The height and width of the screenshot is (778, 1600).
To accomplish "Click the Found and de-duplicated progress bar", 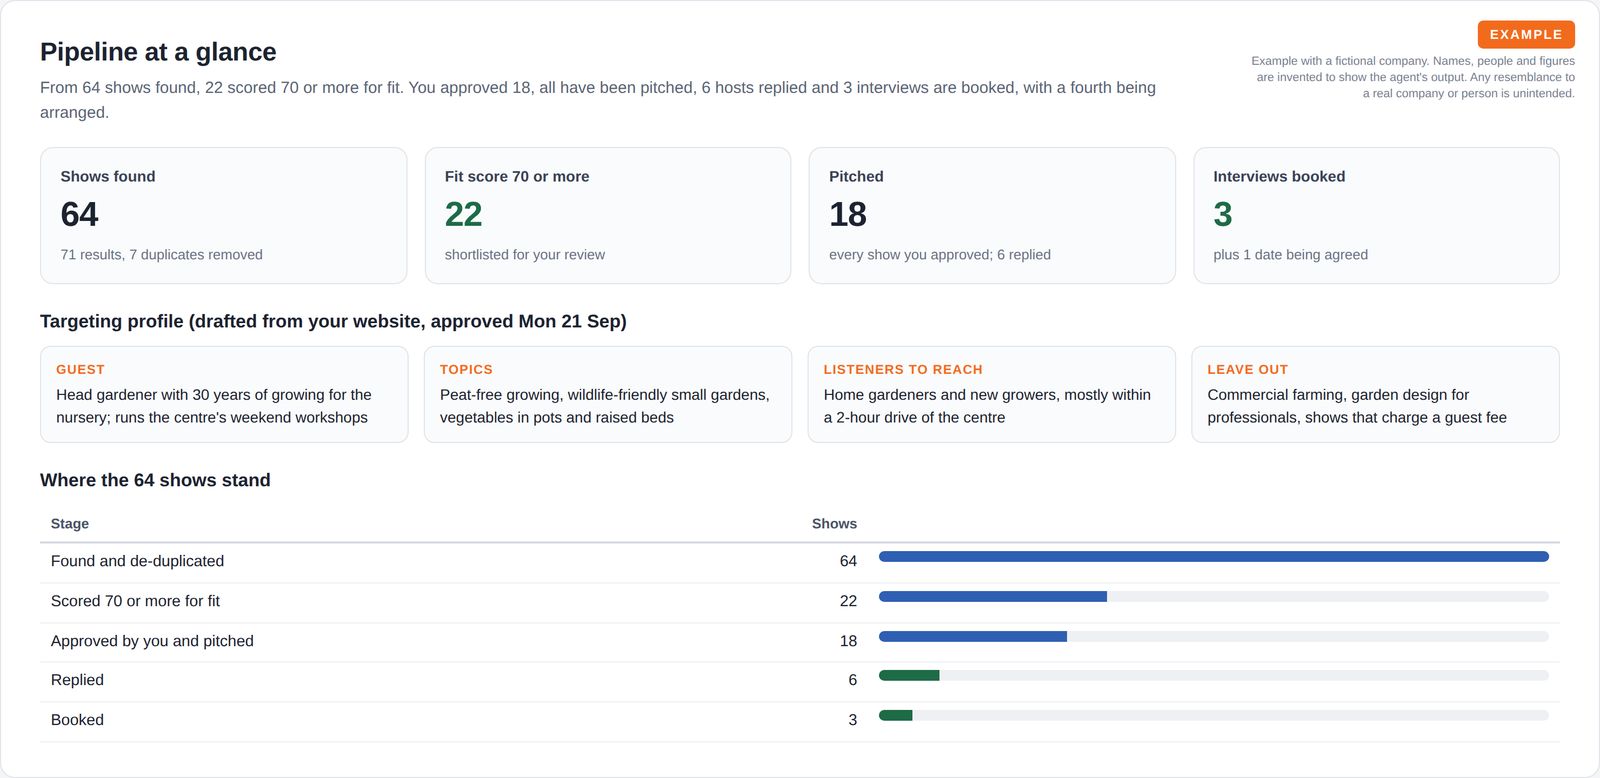I will click(1214, 557).
